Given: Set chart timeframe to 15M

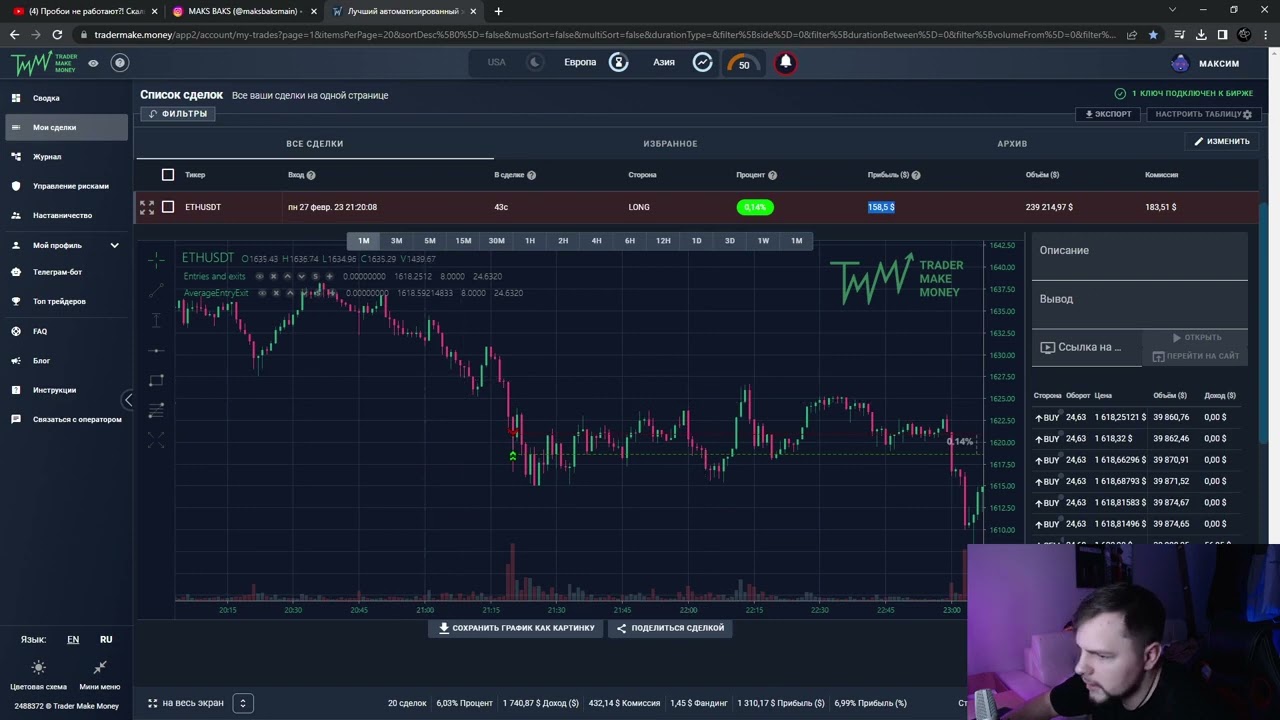Looking at the screenshot, I should 463,241.
